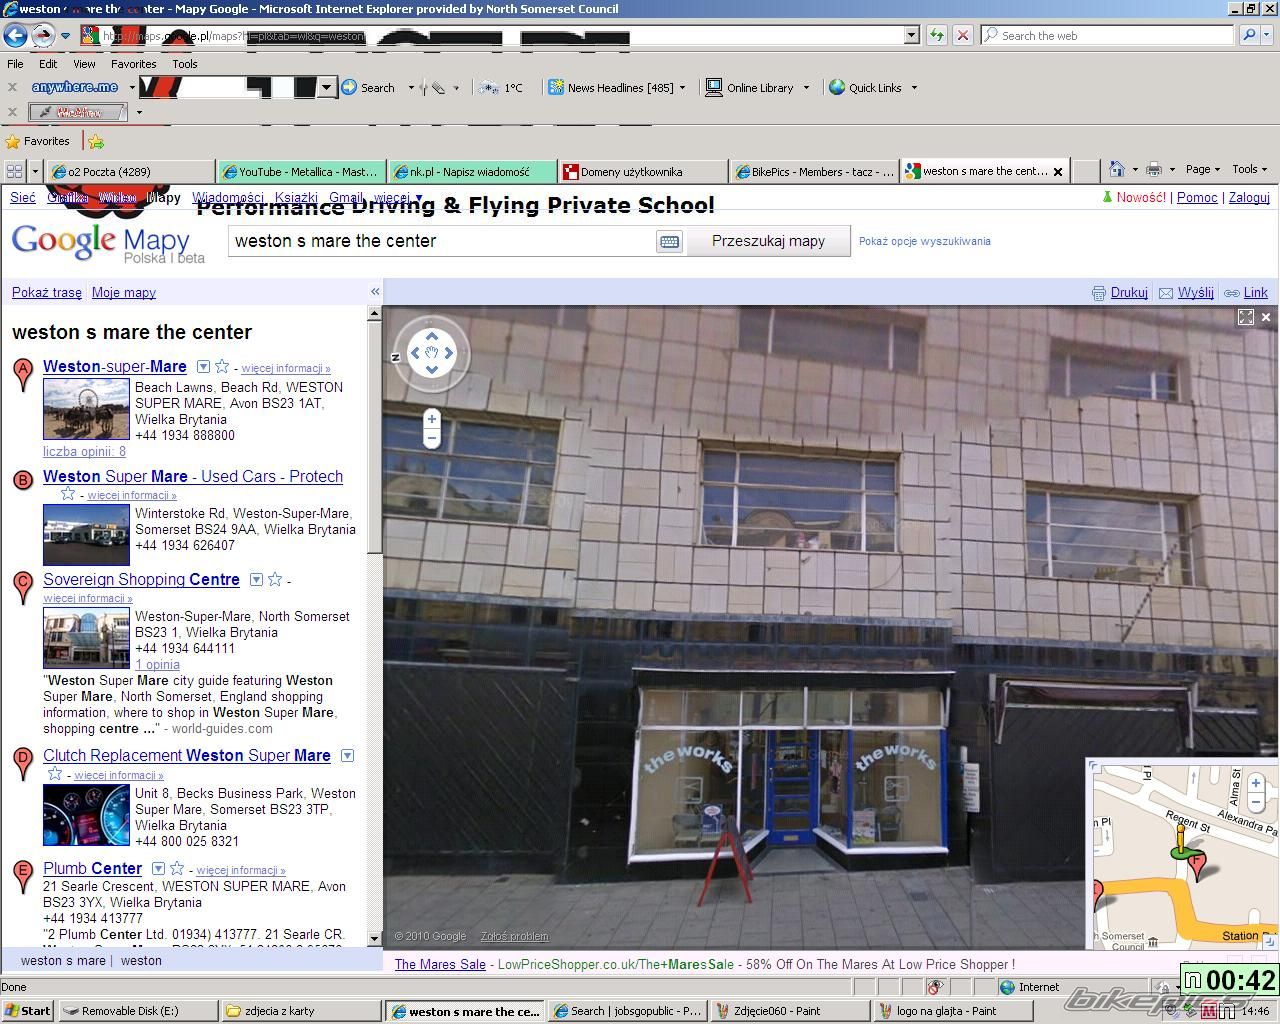Open the Pokaż trasę link

click(46, 292)
